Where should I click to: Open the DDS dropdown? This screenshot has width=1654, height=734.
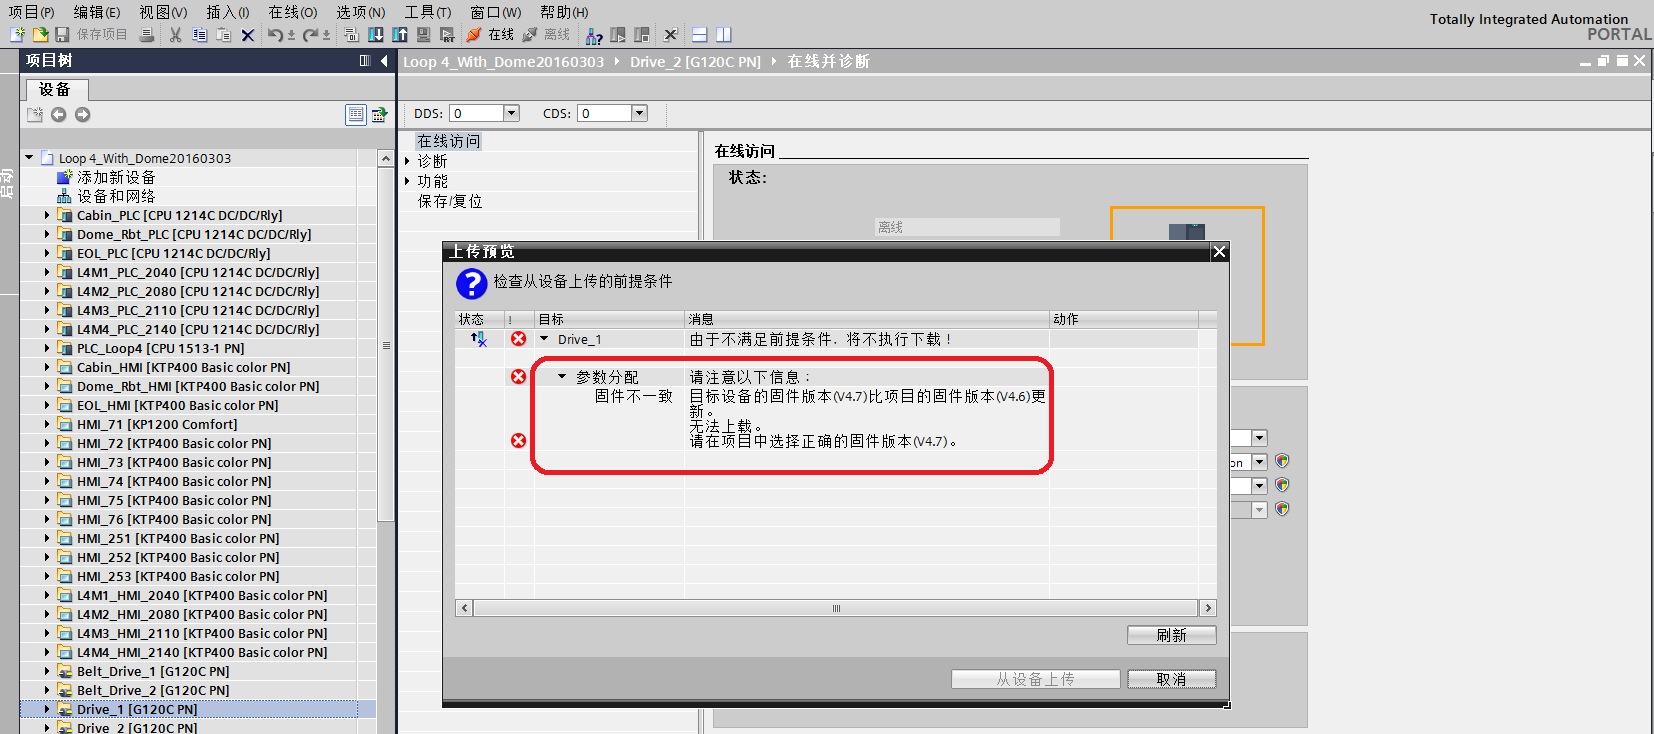512,113
